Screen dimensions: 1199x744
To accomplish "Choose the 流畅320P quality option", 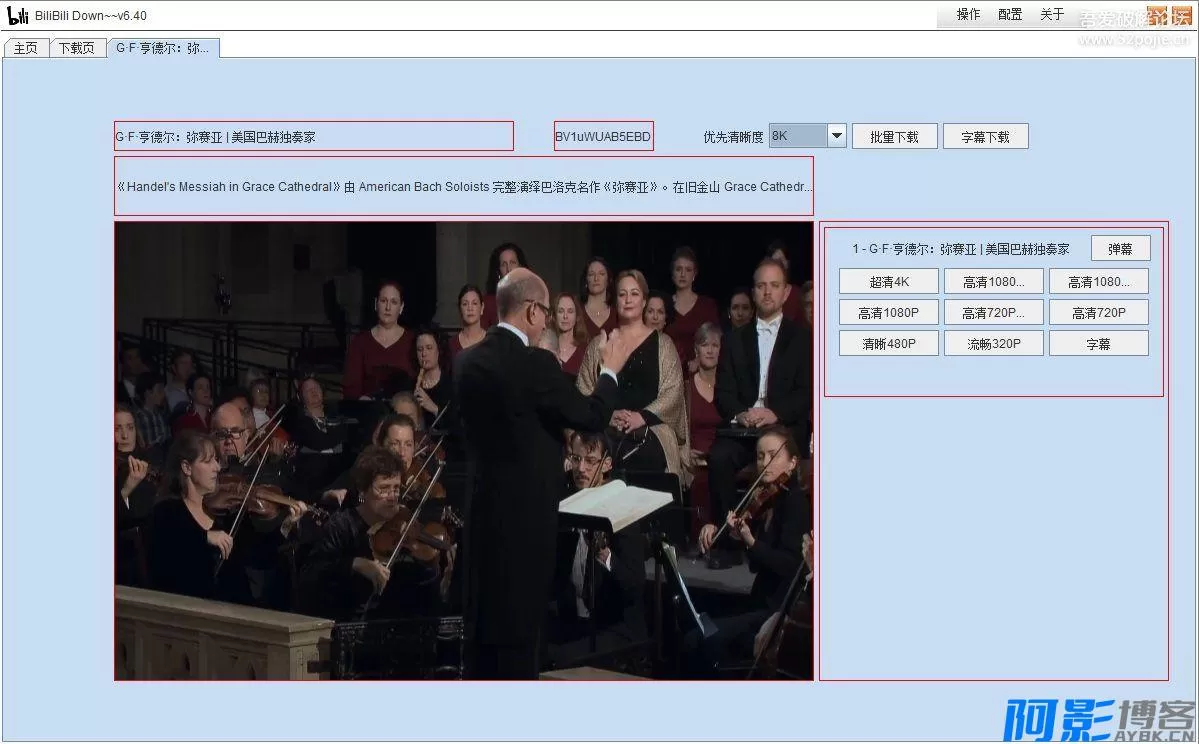I will [993, 344].
